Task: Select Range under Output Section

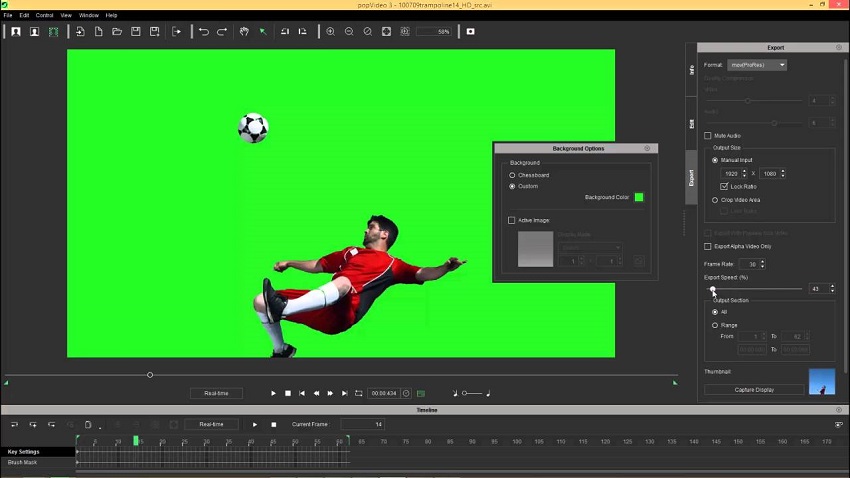Action: [714, 326]
